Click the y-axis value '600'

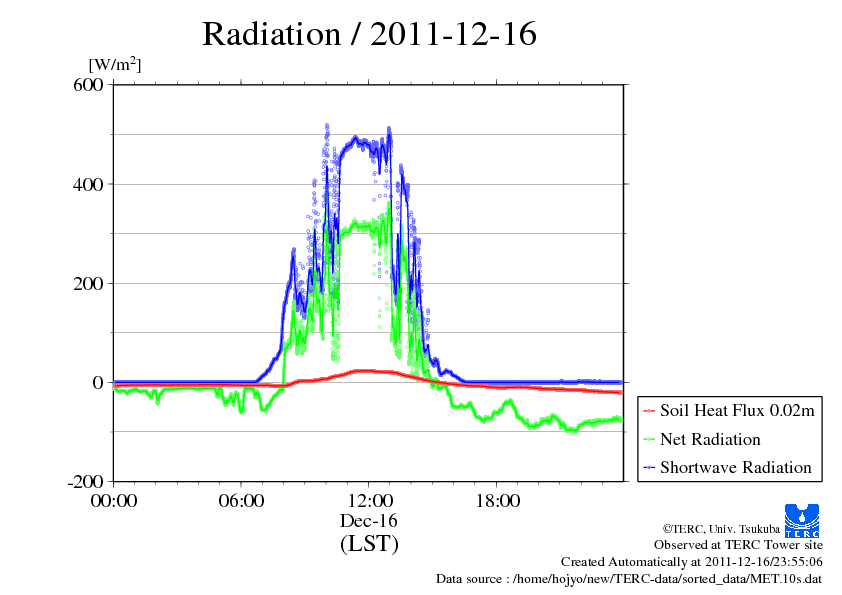point(88,84)
